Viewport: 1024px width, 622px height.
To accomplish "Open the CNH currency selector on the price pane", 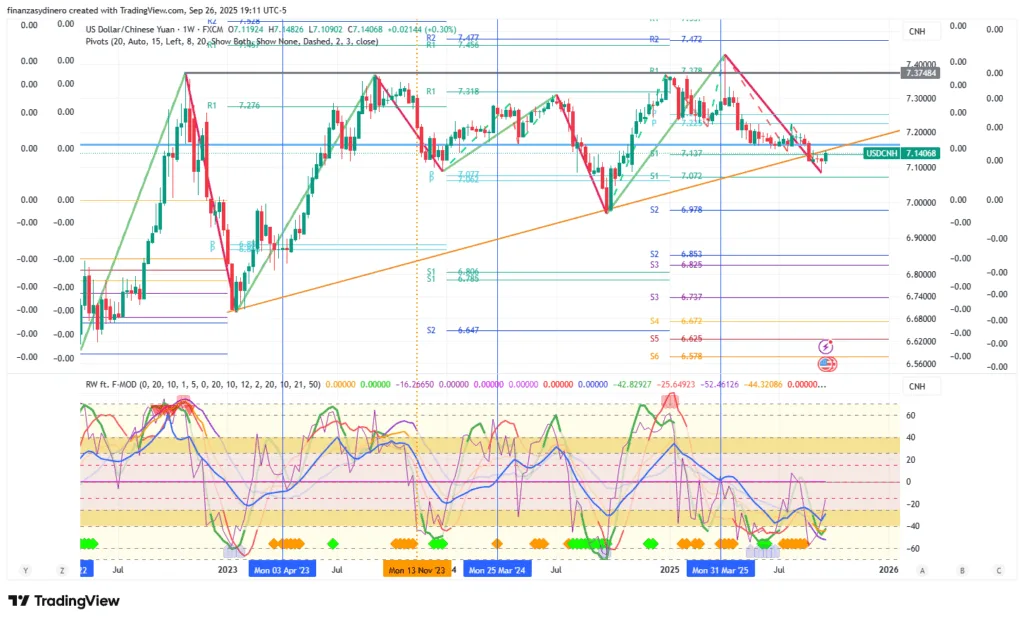I will pos(916,32).
